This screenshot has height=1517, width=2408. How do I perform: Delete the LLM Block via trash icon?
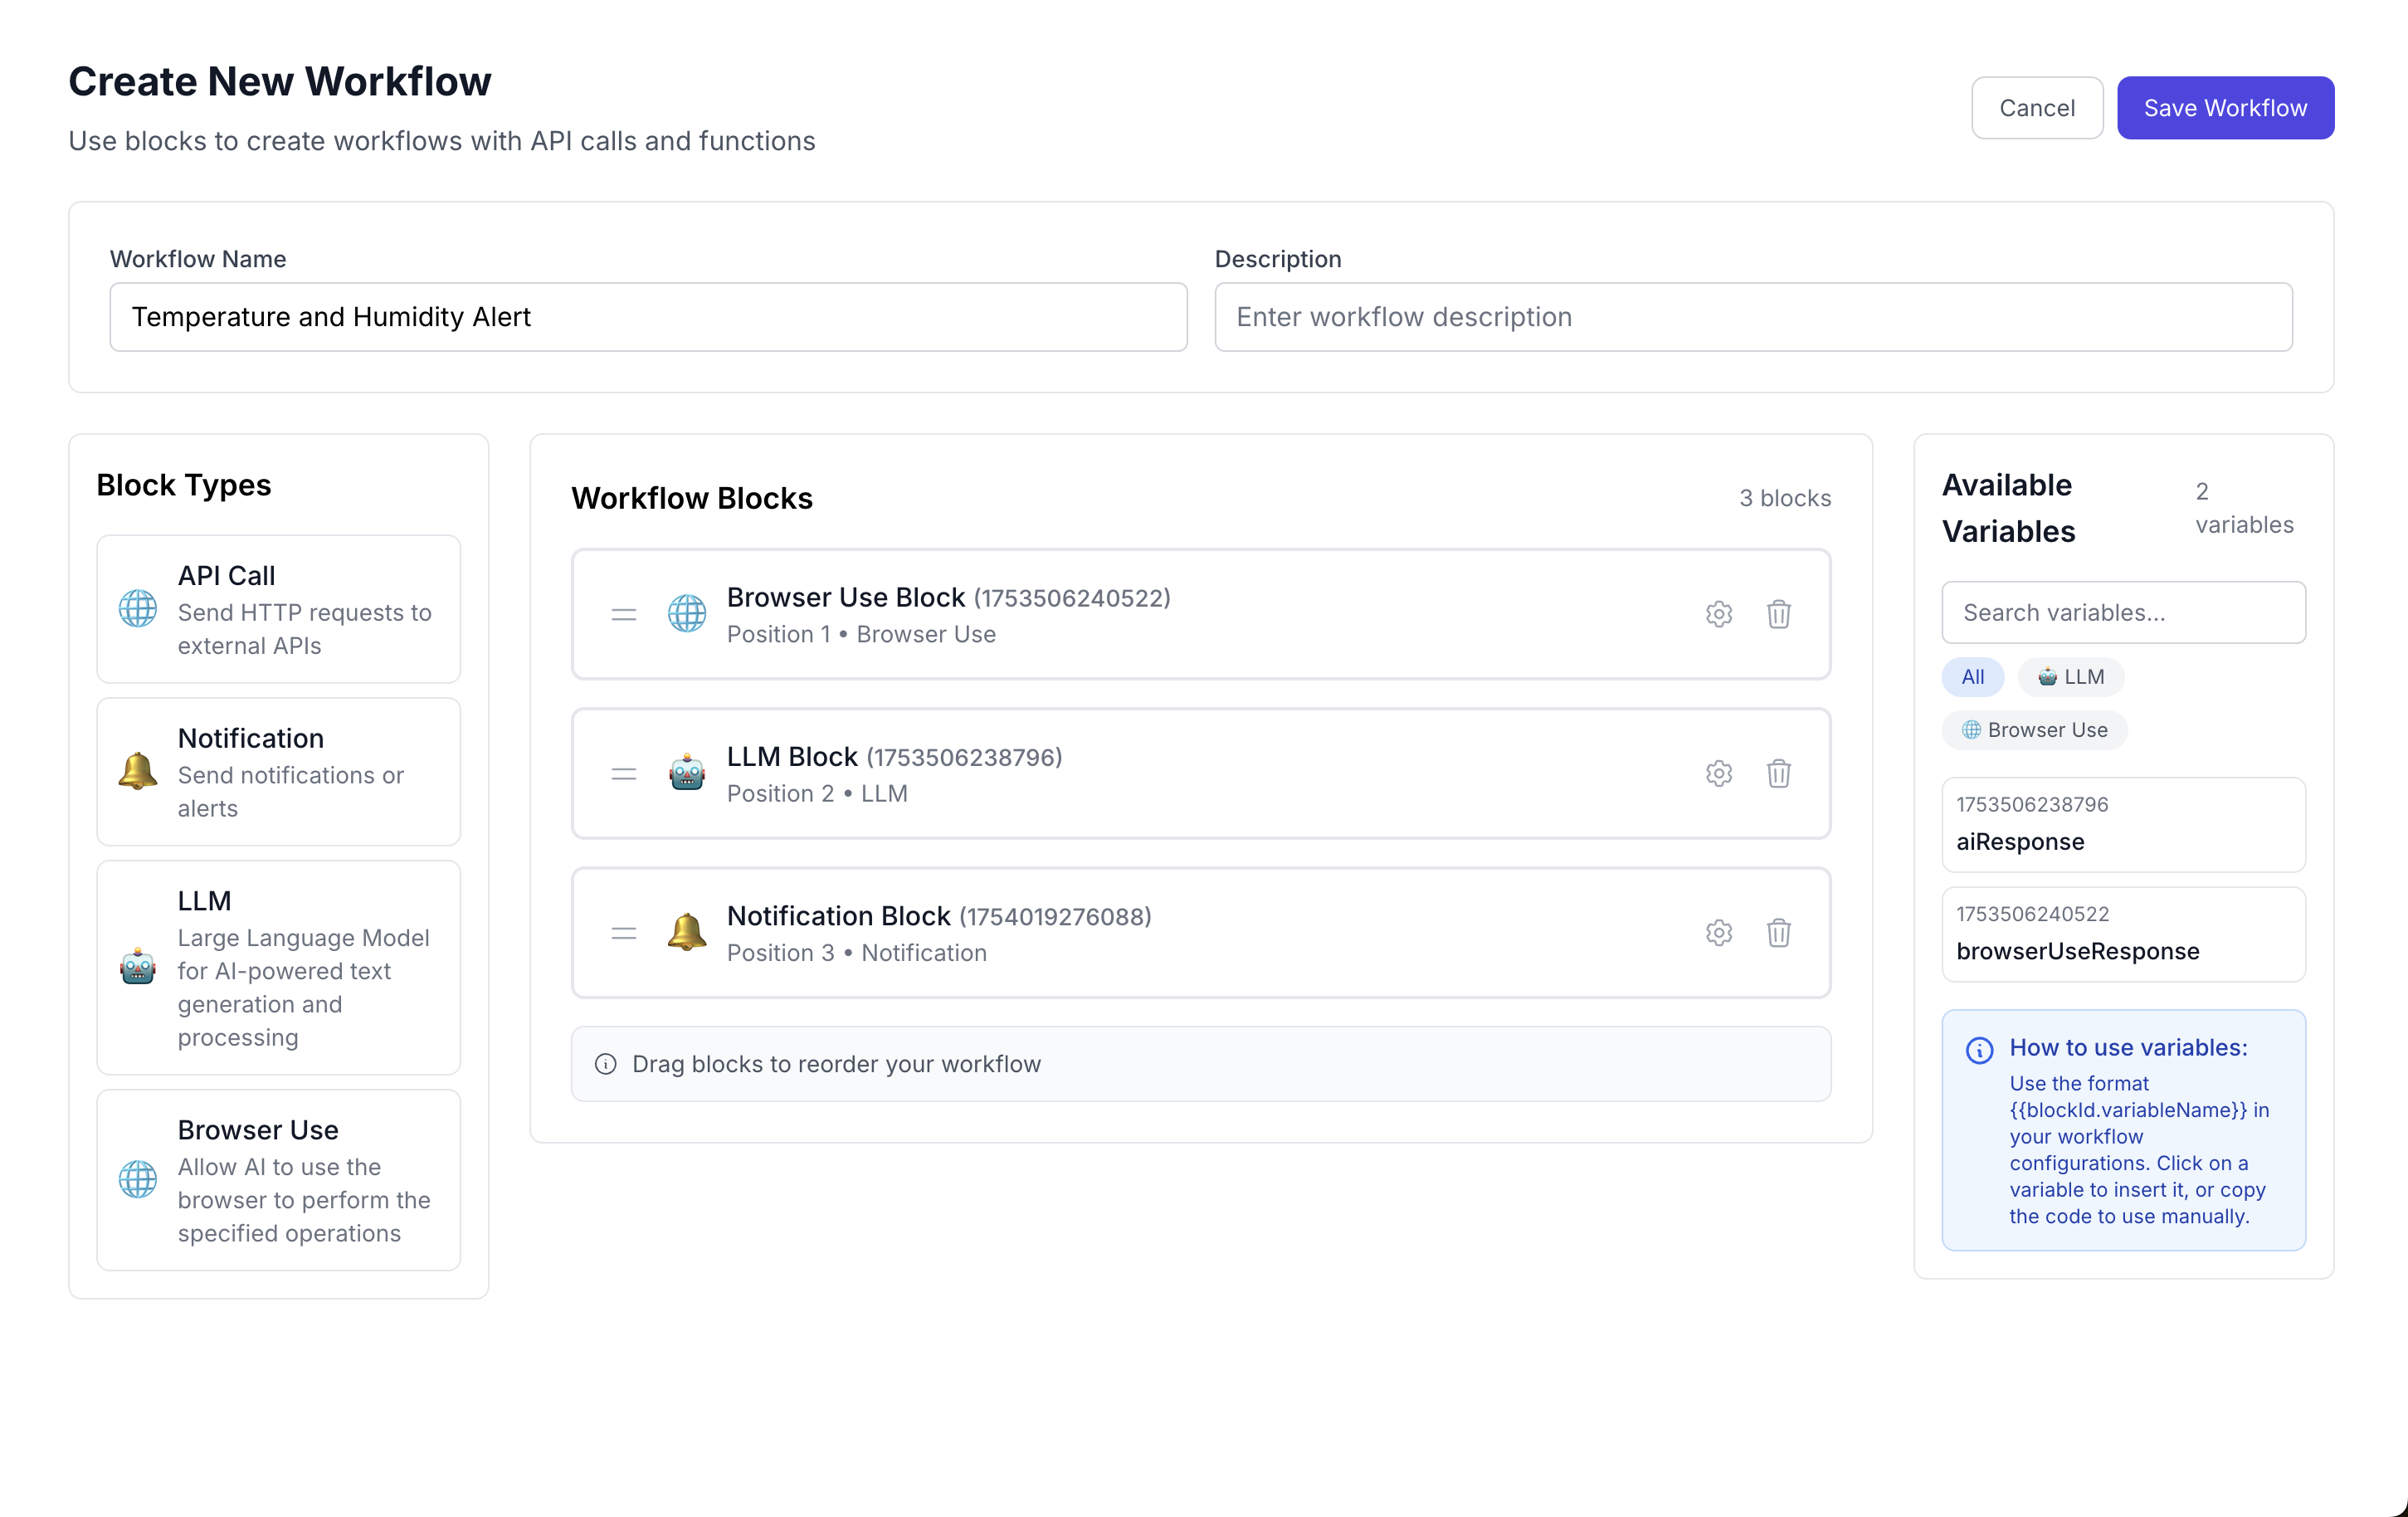tap(1778, 773)
